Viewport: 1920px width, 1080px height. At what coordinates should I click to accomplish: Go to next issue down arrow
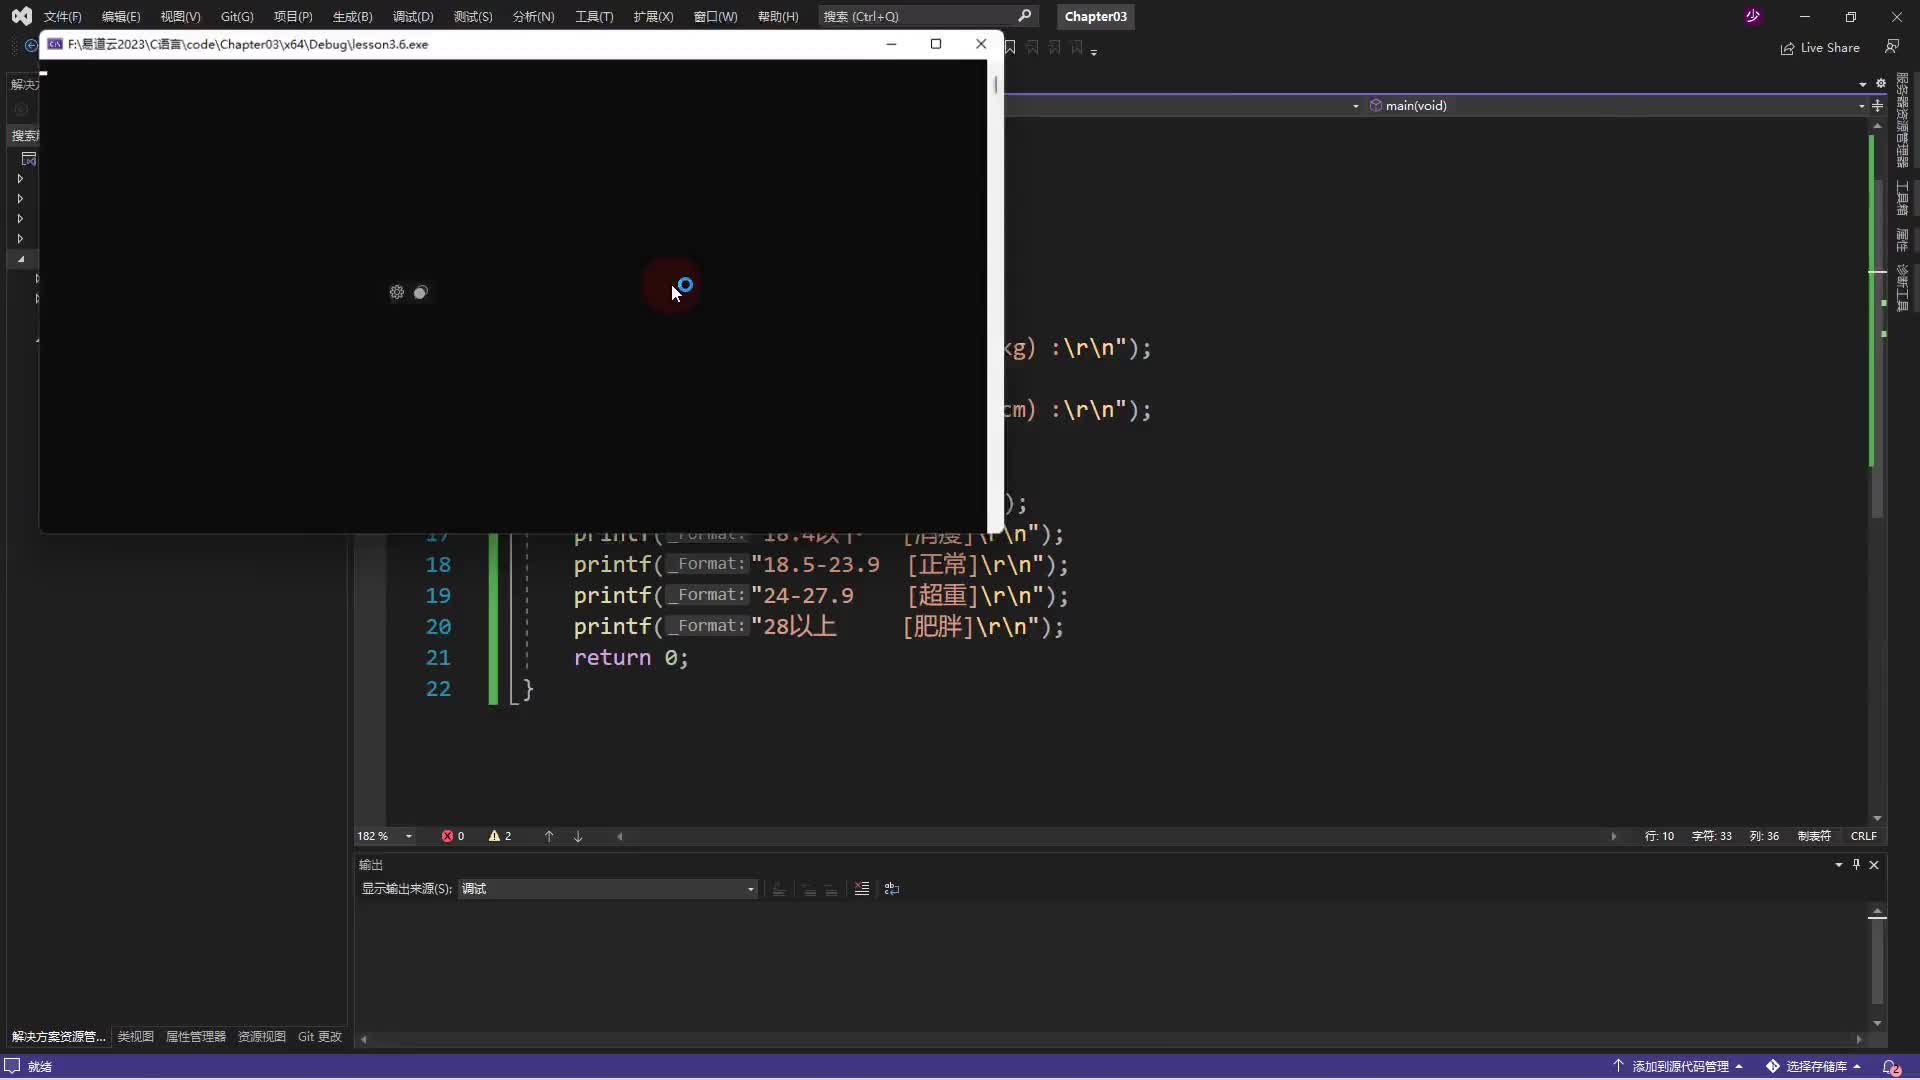[x=578, y=836]
